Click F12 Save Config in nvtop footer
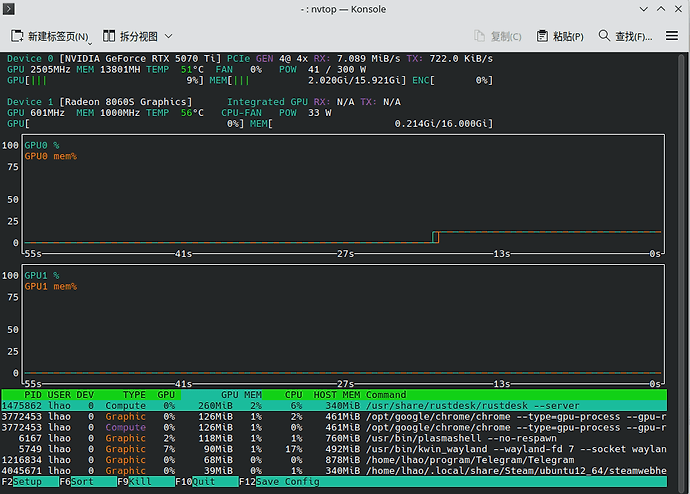690x494 pixels. [279, 482]
